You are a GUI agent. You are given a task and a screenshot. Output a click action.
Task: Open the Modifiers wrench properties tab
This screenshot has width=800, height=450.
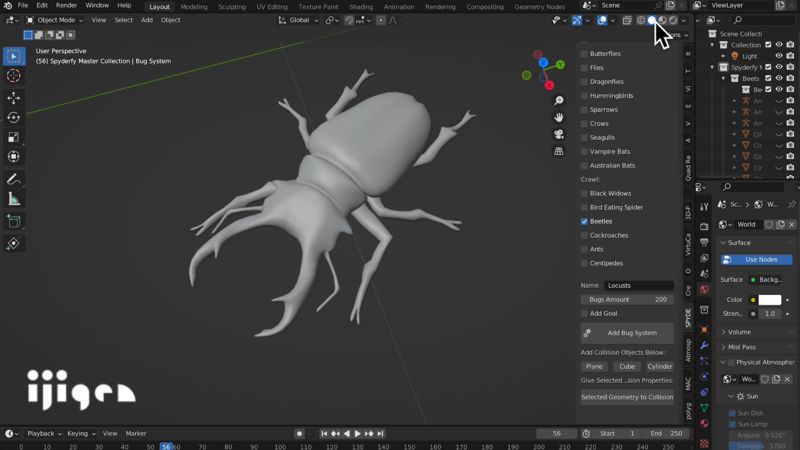pyautogui.click(x=704, y=345)
